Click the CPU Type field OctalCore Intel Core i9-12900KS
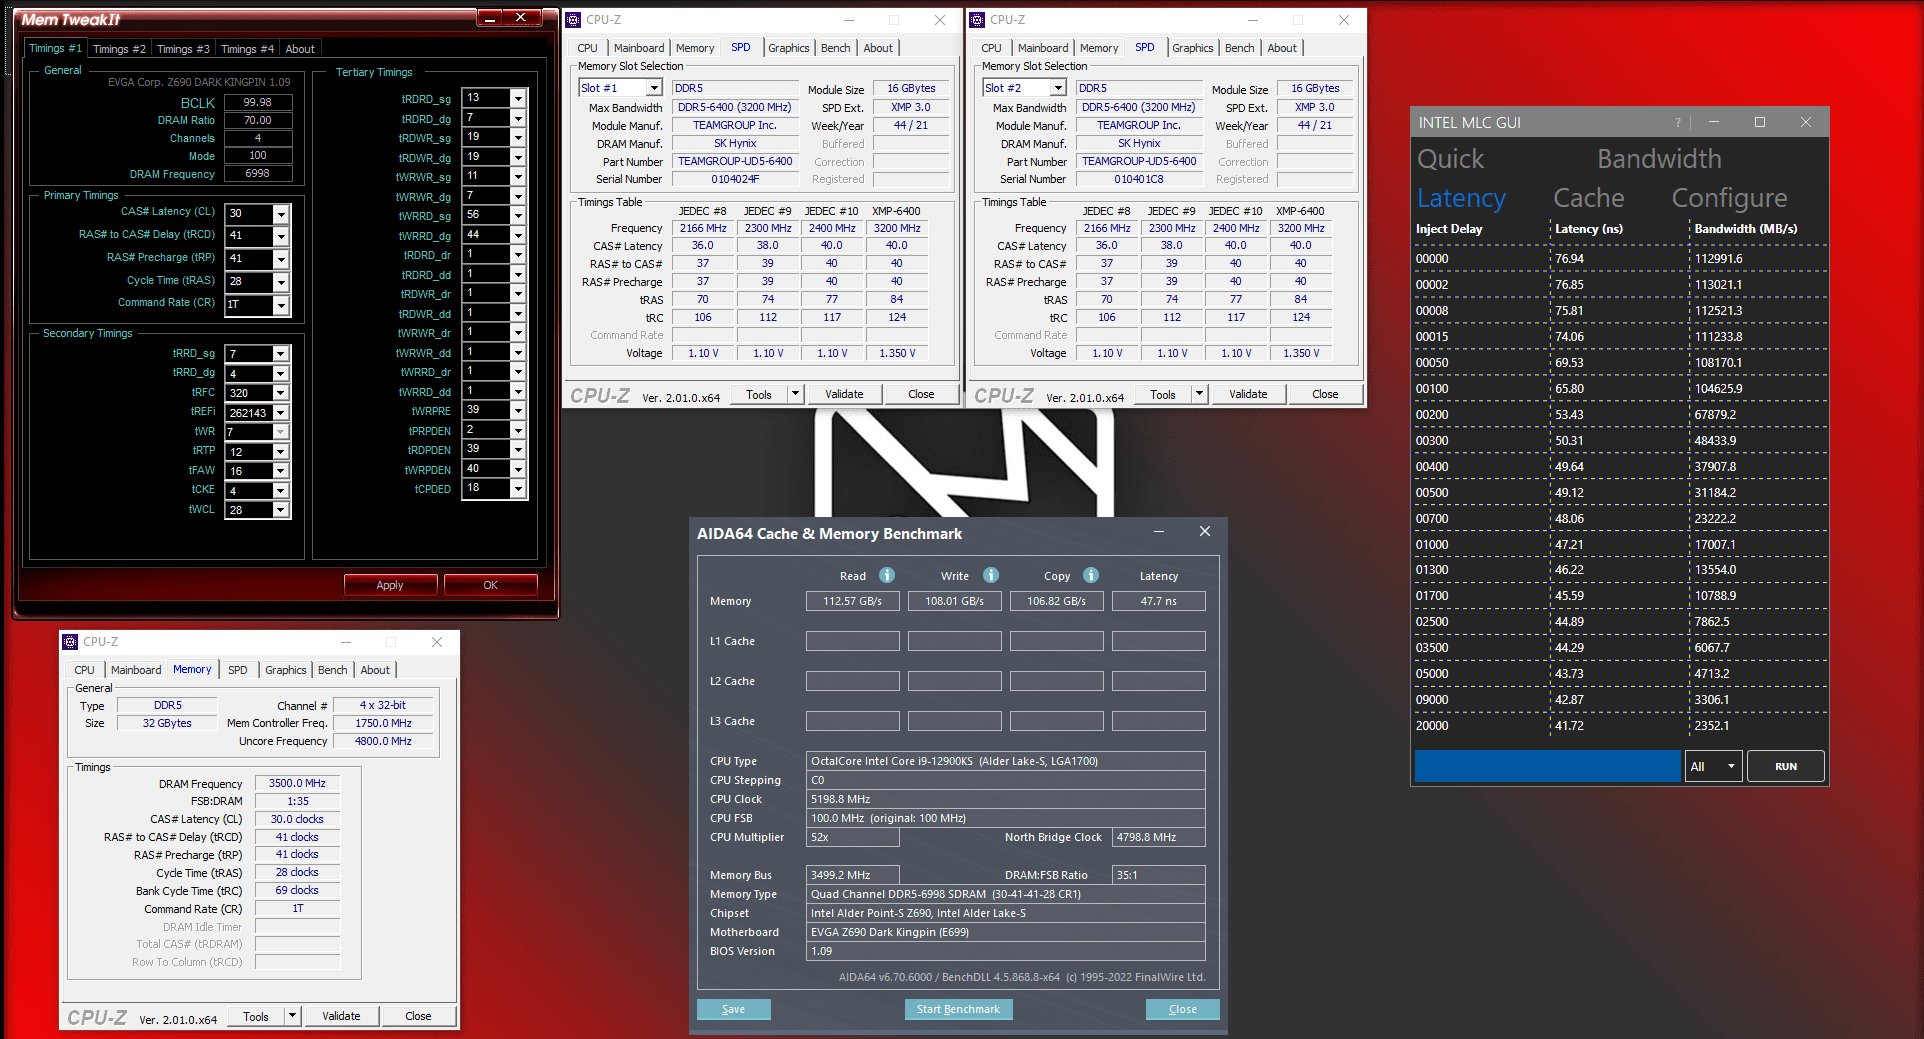 point(1006,761)
